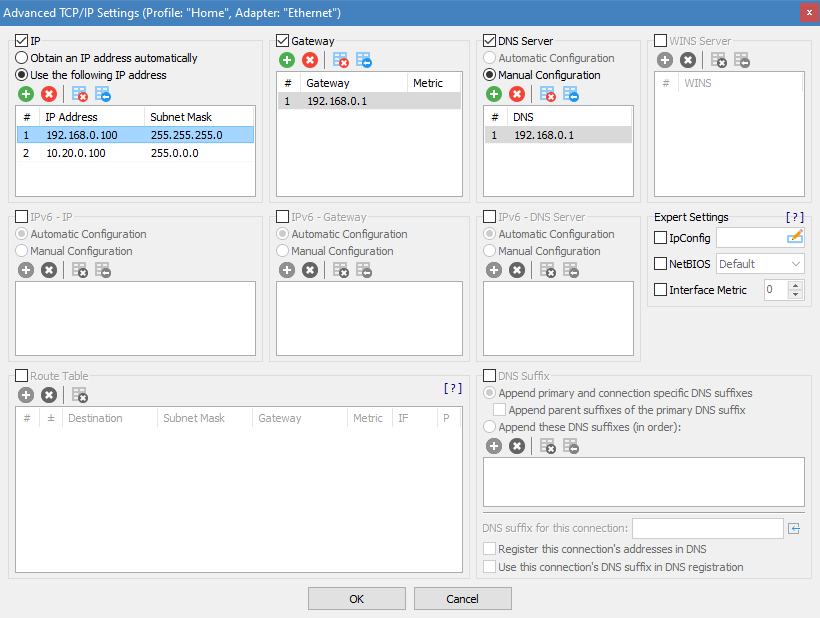This screenshot has width=820, height=618.
Task: Enable the WINS Server checkbox
Action: pyautogui.click(x=660, y=41)
